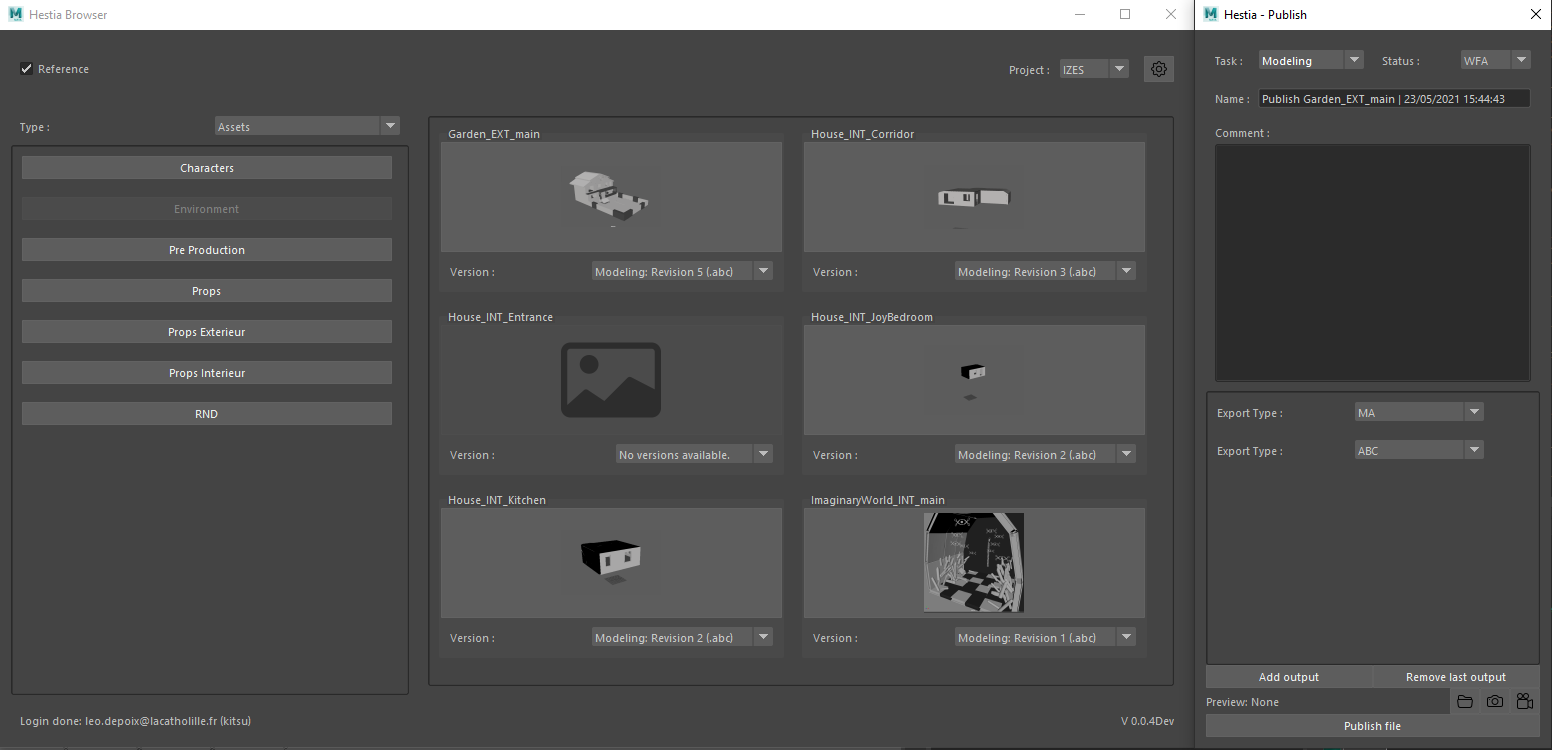Change the Status dropdown from WFA
1552x750 pixels.
[1495, 61]
